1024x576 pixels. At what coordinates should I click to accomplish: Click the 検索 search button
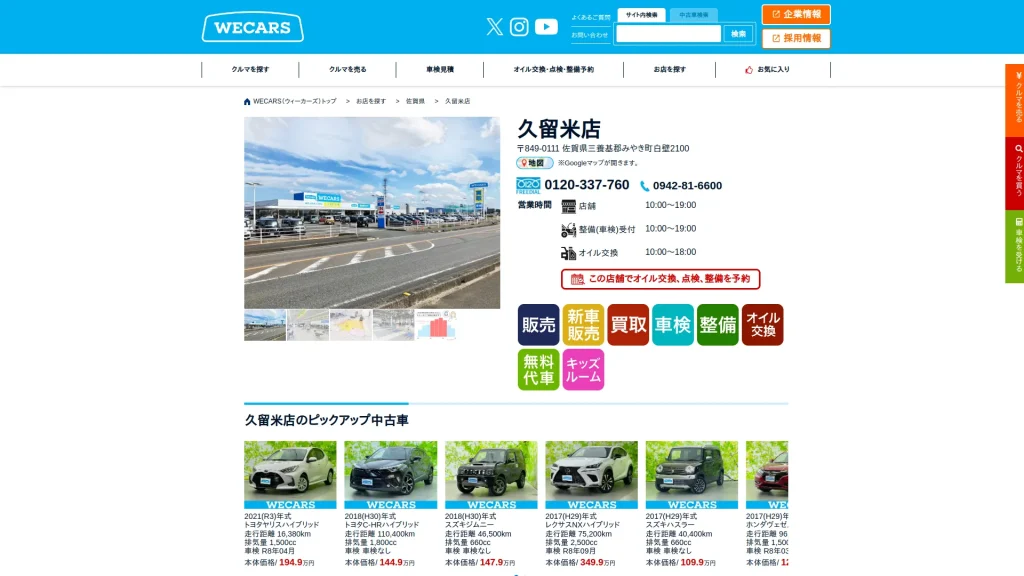(x=738, y=34)
